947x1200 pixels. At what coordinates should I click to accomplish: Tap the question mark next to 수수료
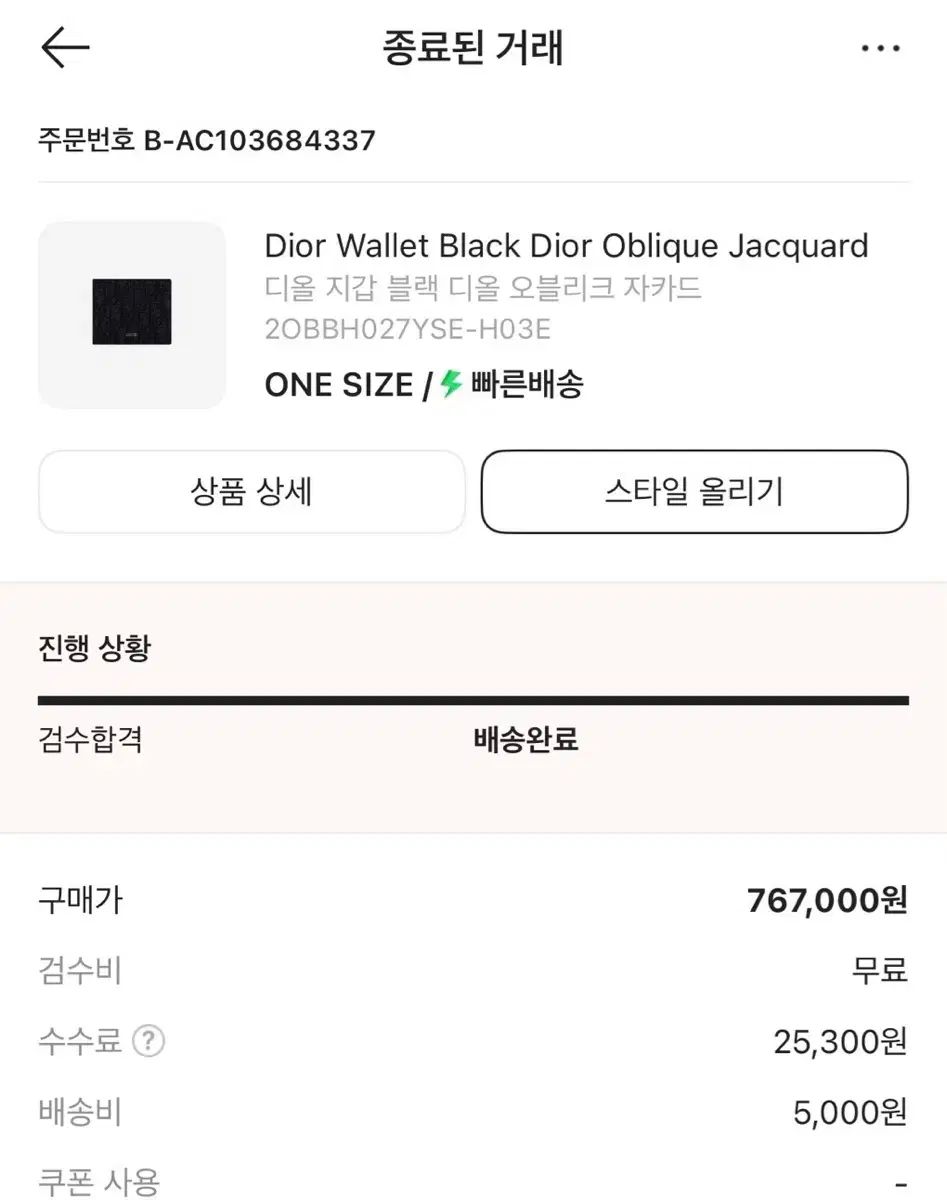click(148, 1041)
